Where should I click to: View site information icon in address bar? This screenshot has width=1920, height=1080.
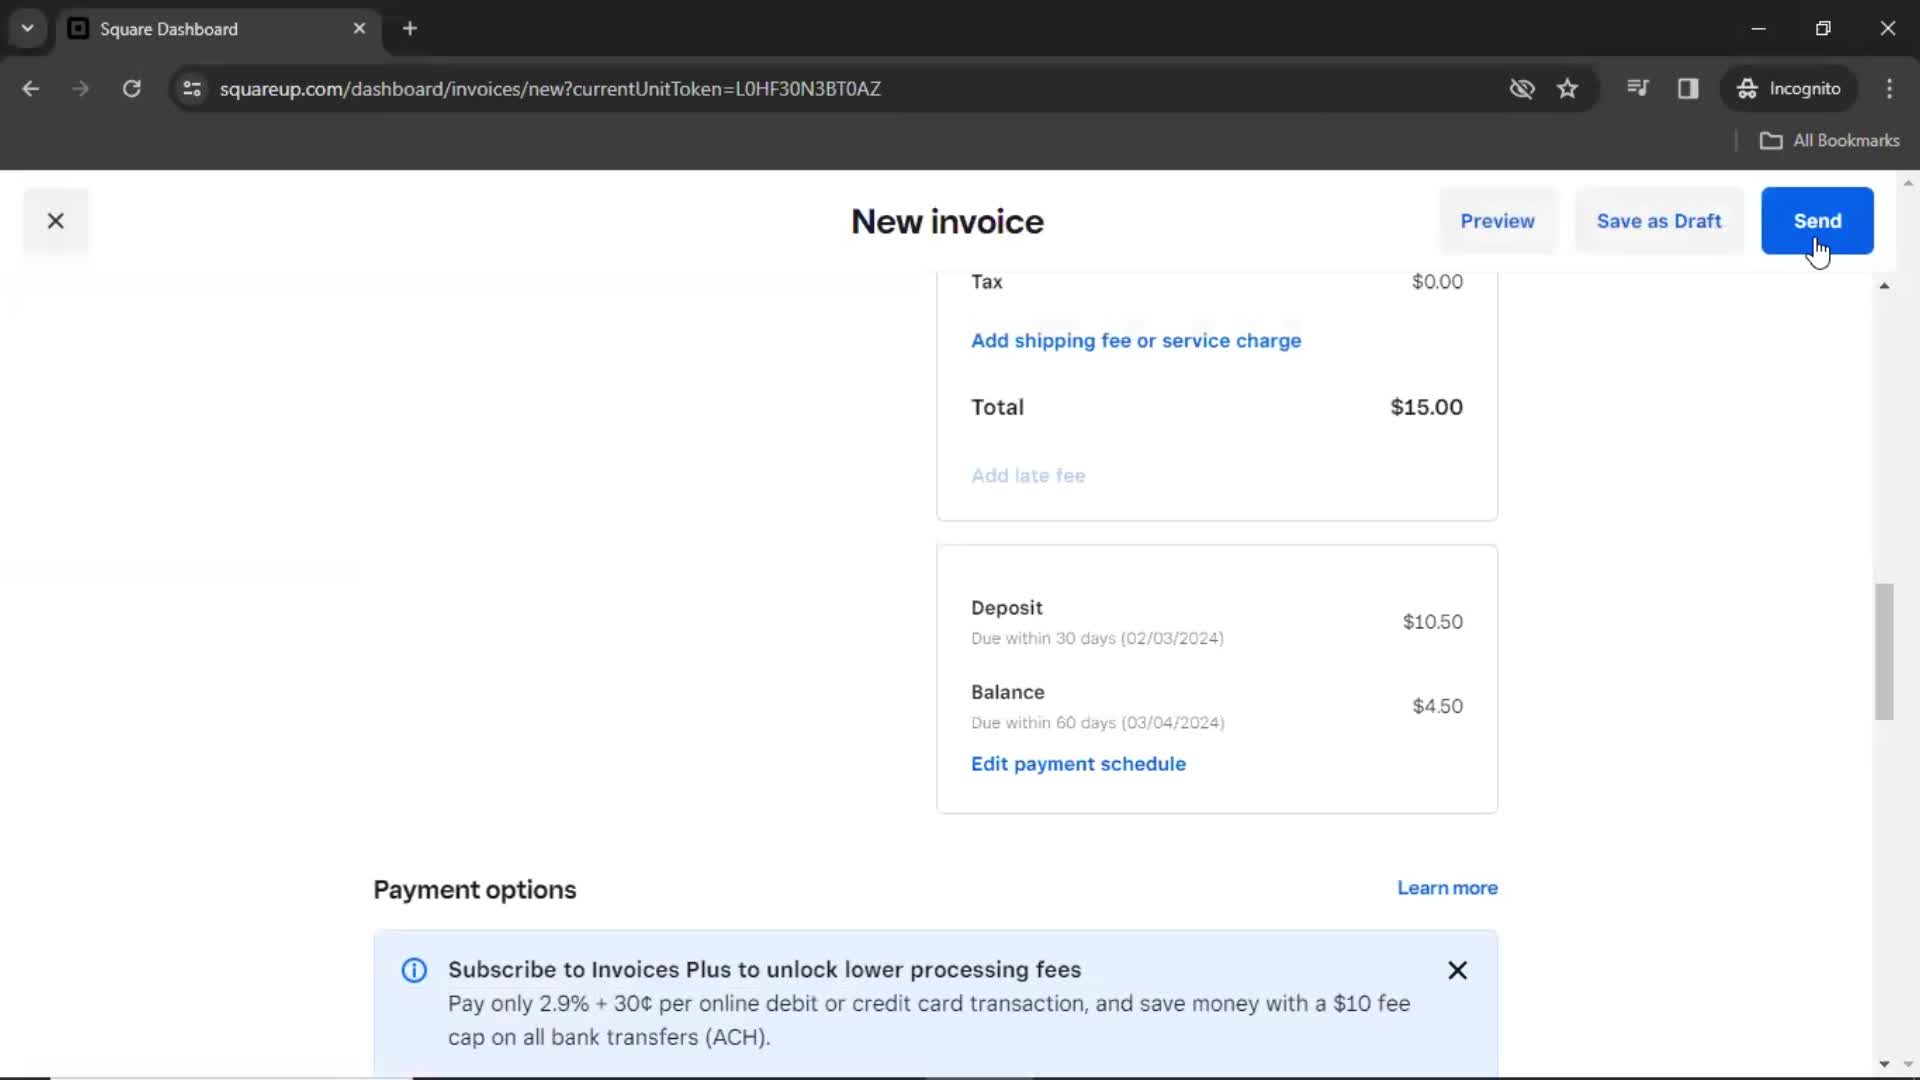click(x=192, y=89)
